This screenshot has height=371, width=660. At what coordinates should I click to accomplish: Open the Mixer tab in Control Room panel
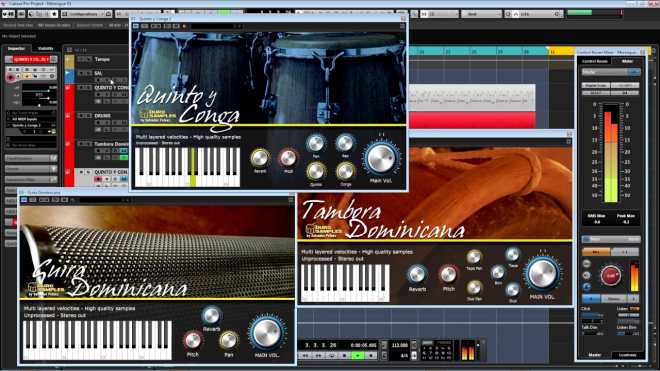pos(627,61)
